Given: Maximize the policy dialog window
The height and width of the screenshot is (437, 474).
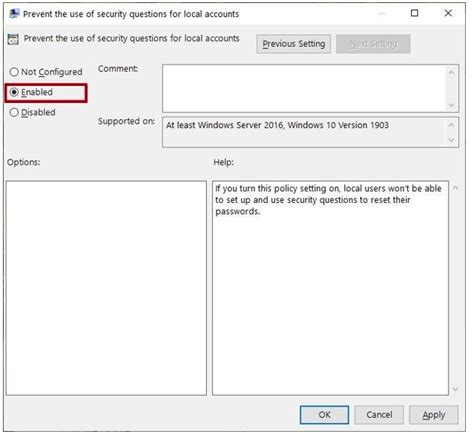Looking at the screenshot, I should [414, 13].
